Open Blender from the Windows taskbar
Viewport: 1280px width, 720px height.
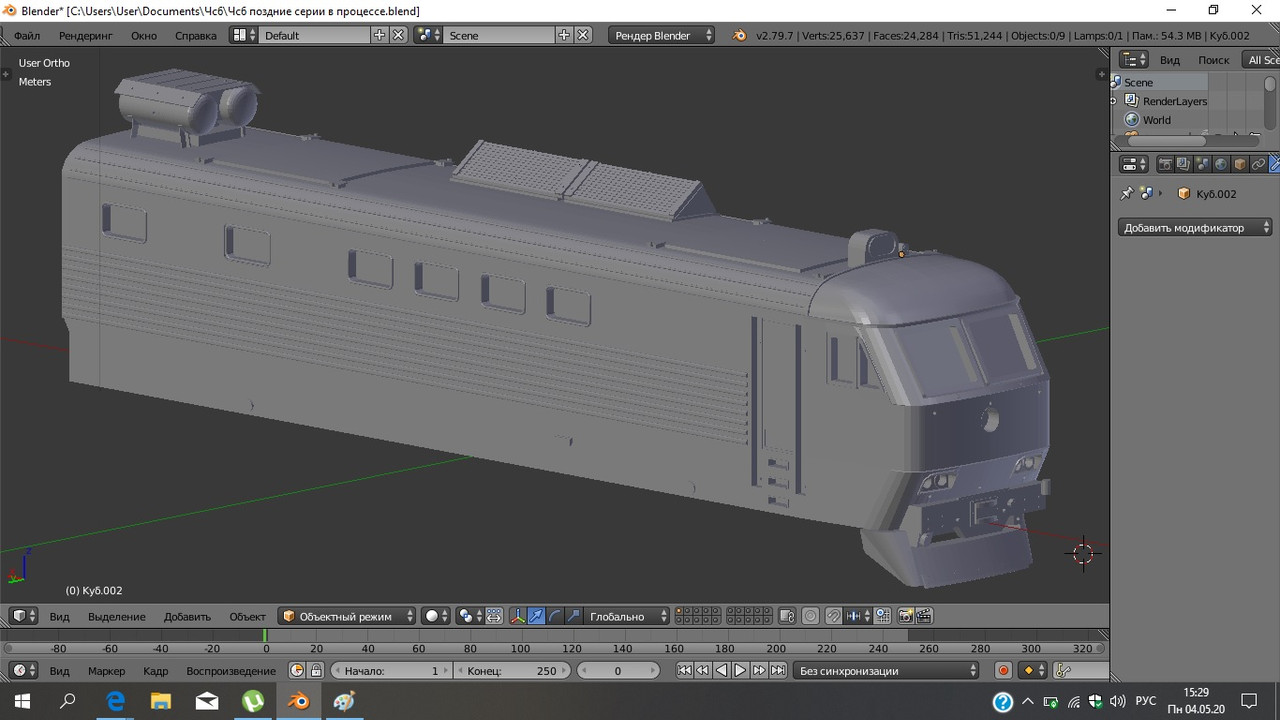click(299, 701)
